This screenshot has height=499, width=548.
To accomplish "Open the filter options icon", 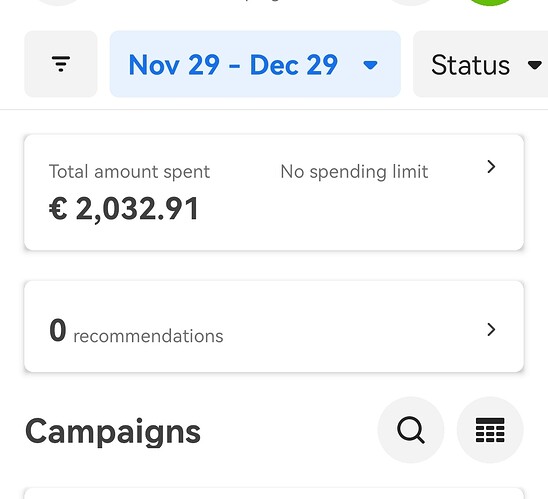I will click(x=60, y=64).
